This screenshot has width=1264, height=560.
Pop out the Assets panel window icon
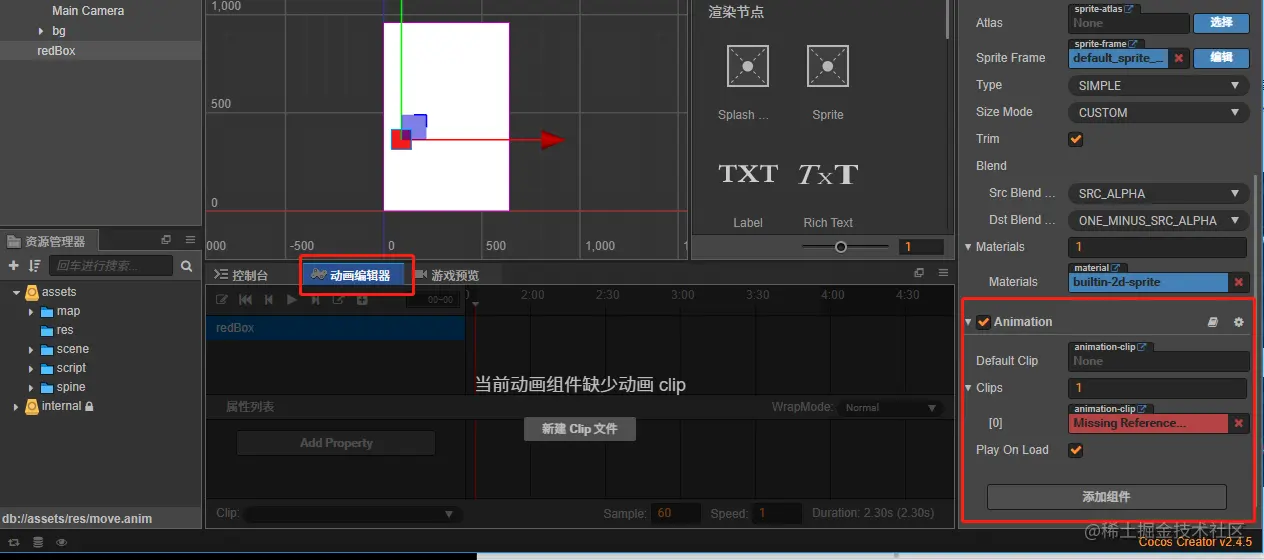coord(167,240)
